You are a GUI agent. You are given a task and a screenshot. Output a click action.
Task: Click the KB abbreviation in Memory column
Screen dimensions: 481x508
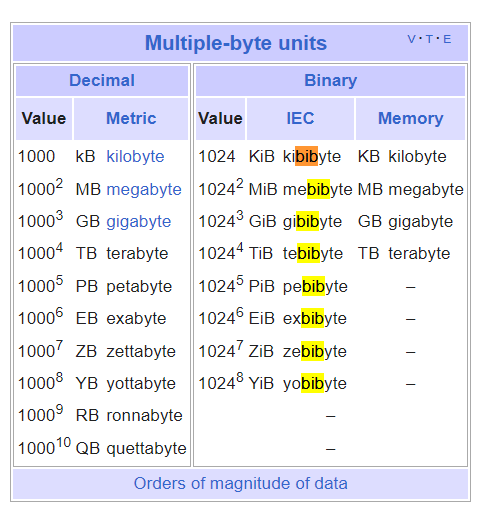coord(369,156)
